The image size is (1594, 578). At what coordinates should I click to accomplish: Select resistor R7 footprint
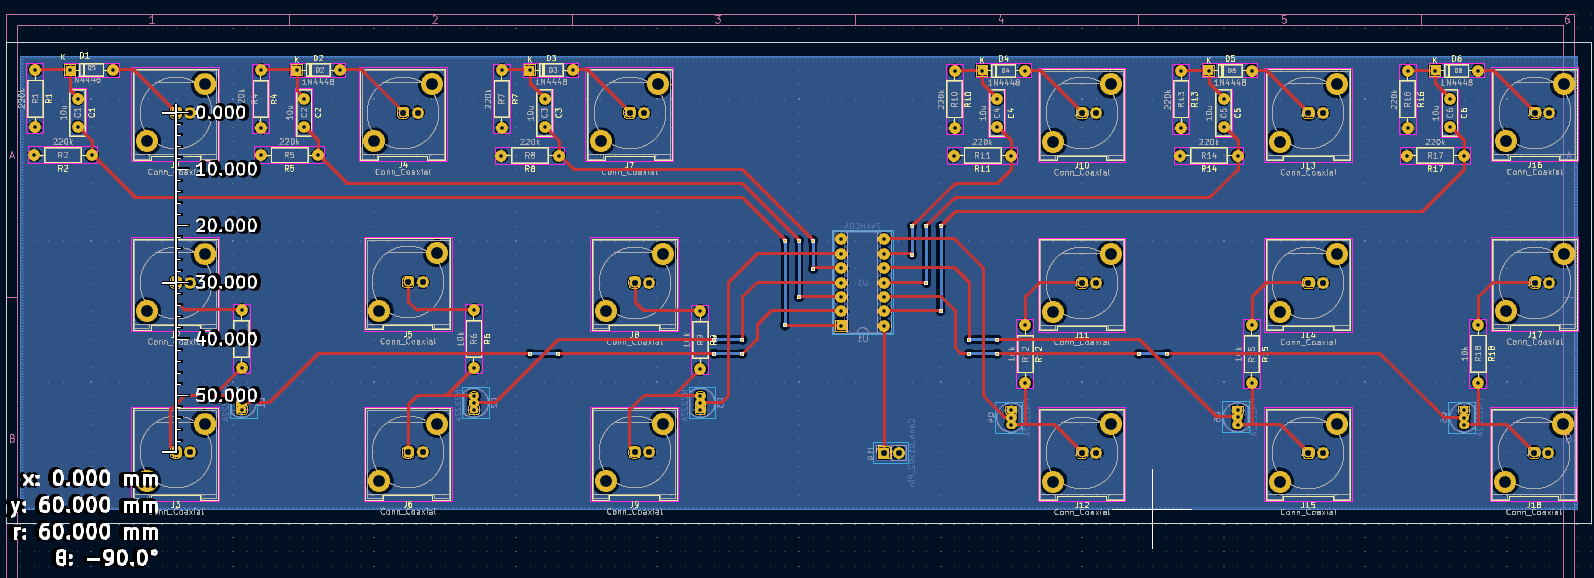point(502,98)
